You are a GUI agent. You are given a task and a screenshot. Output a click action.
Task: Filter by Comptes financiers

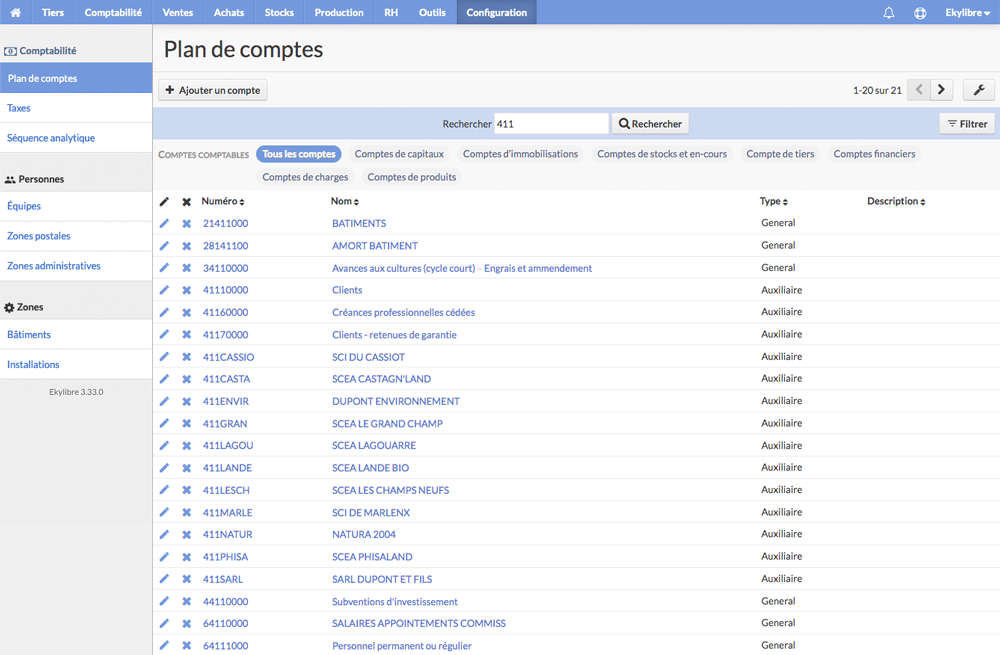point(874,154)
